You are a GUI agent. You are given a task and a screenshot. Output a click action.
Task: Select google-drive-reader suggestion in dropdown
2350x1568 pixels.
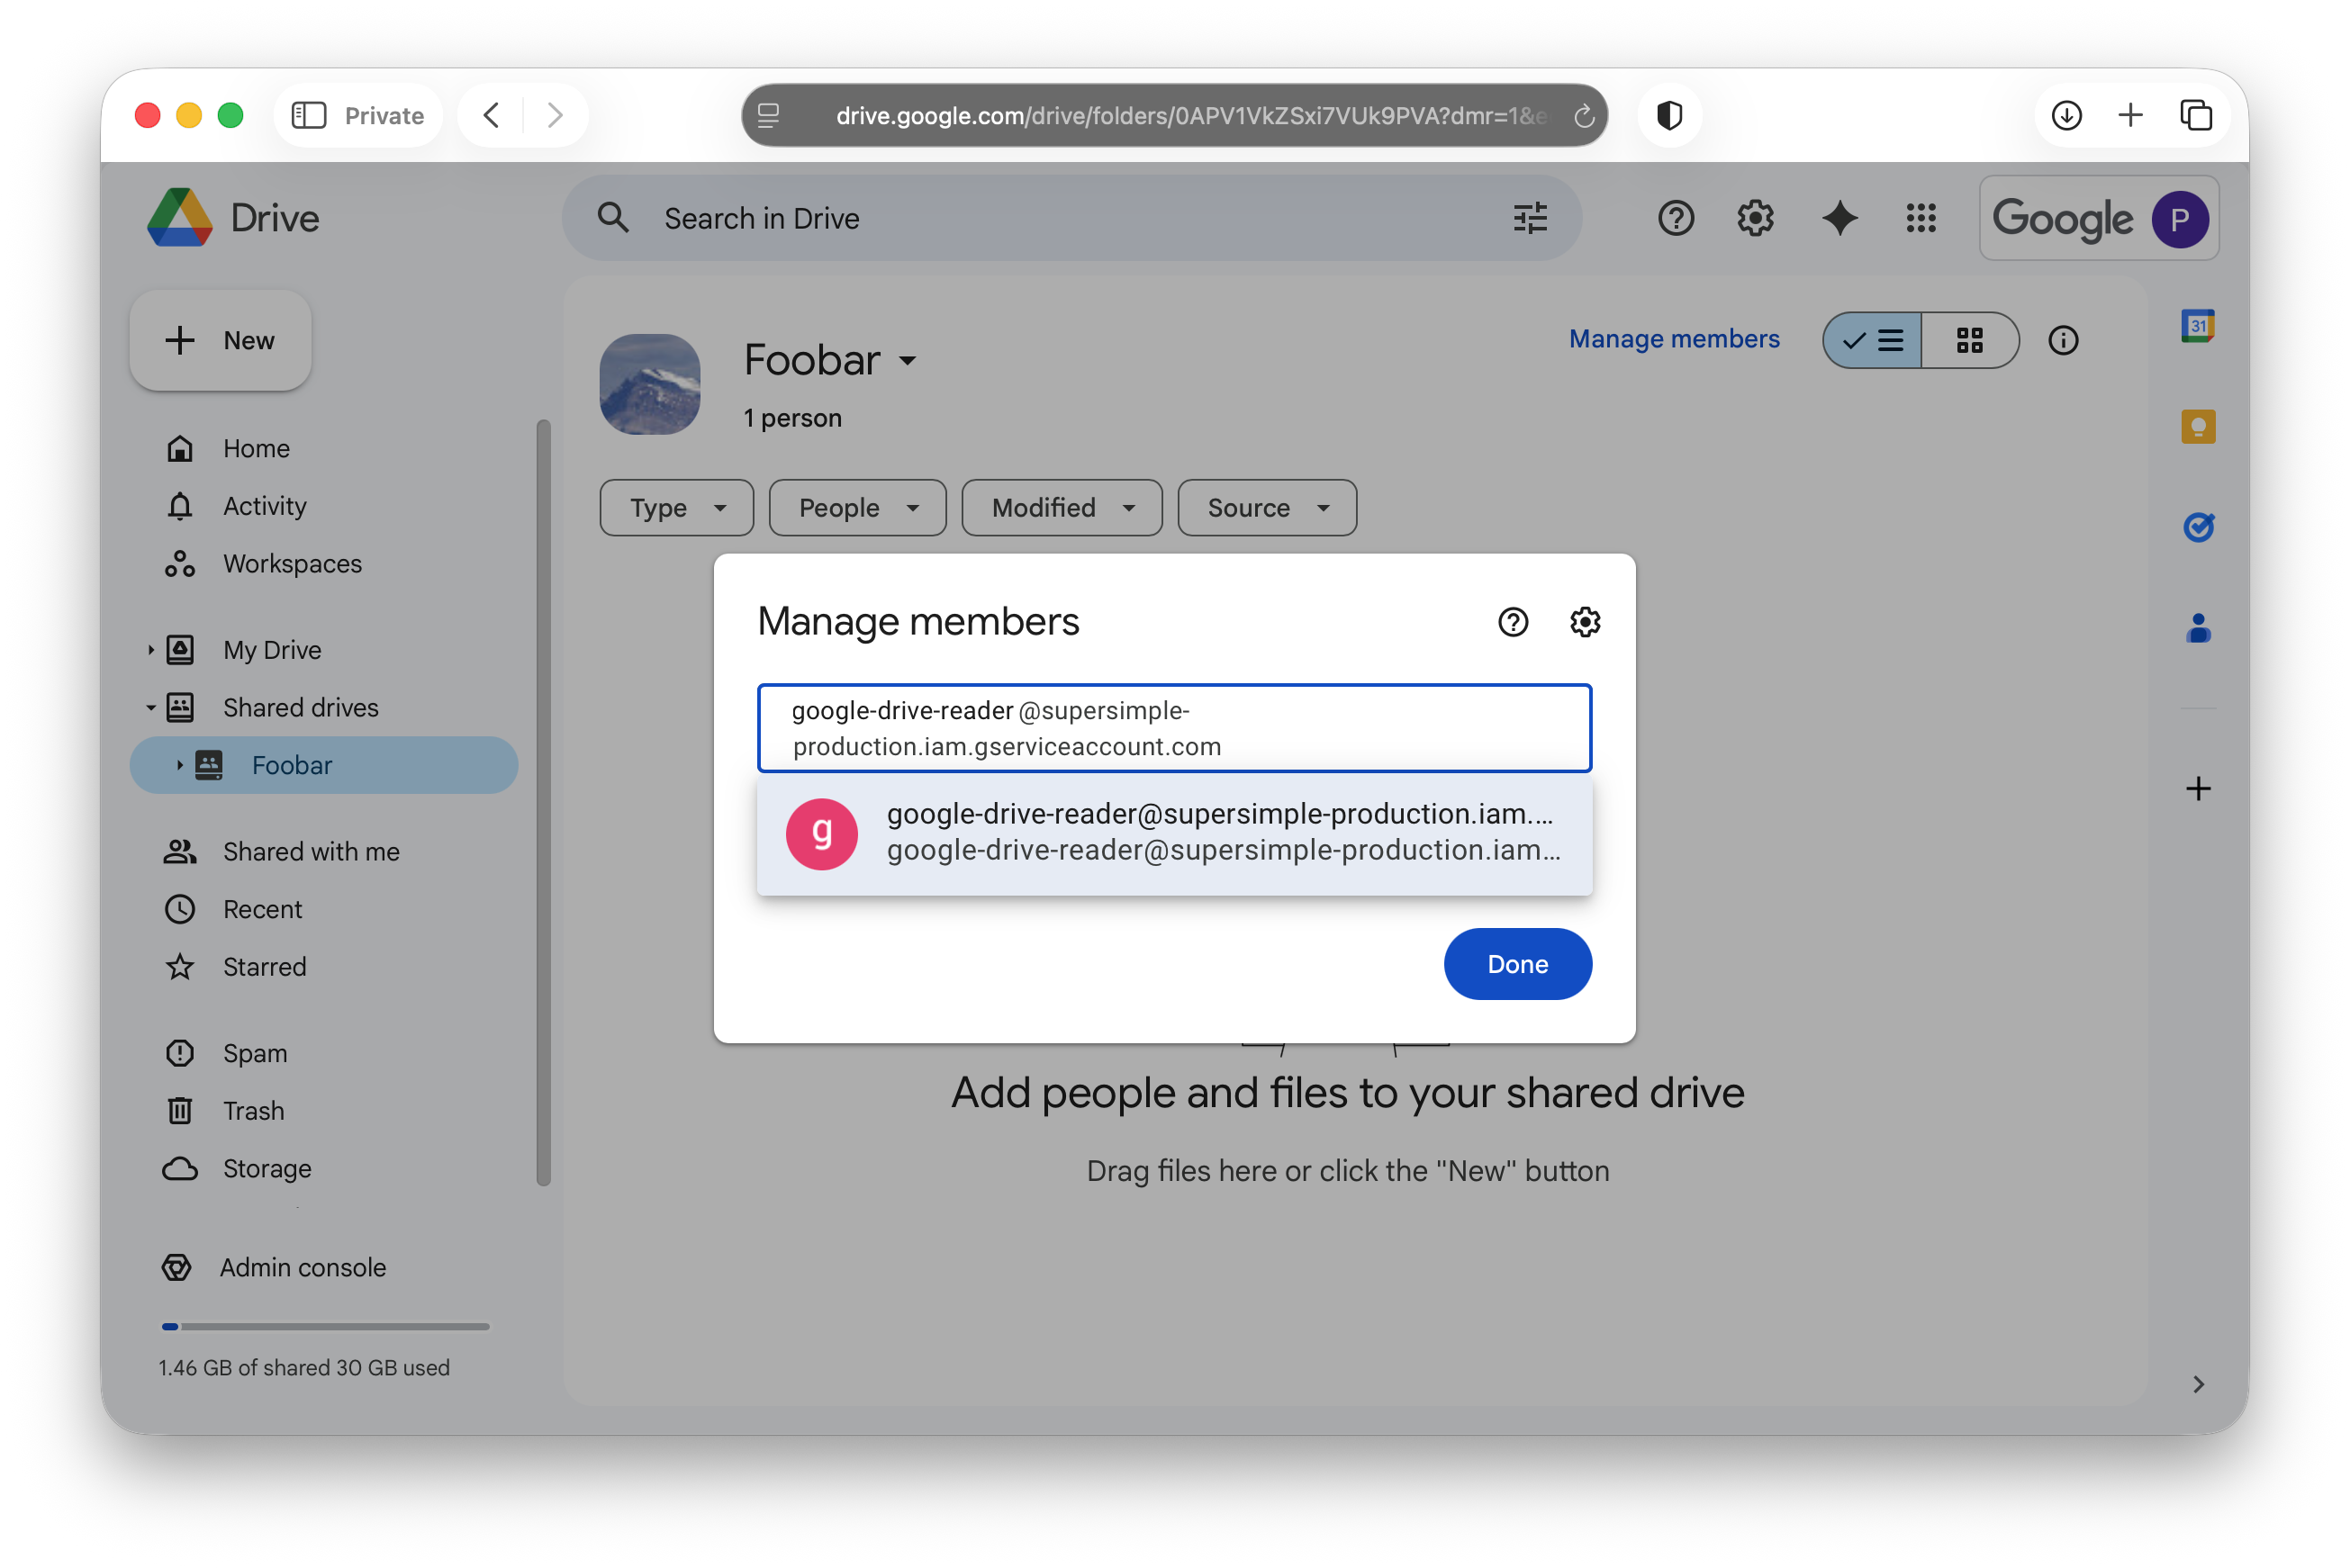pyautogui.click(x=1174, y=833)
